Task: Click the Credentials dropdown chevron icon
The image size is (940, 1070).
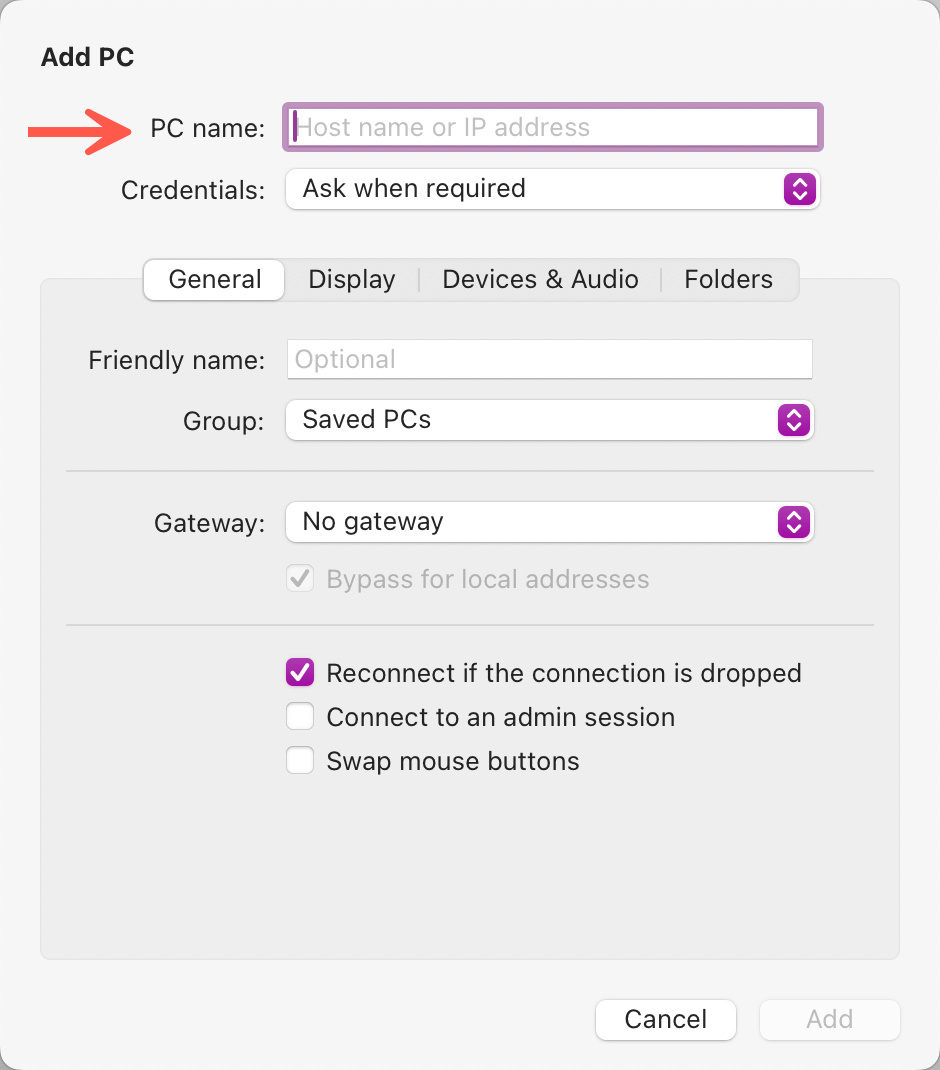Action: (799, 189)
